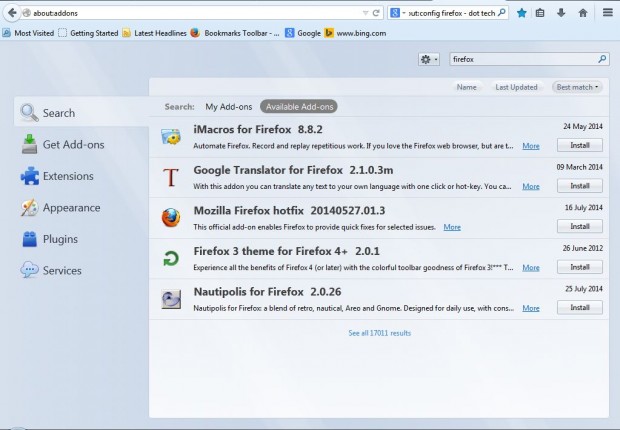620x430 pixels.
Task: Open the downloads arrow icon
Action: (x=561, y=13)
